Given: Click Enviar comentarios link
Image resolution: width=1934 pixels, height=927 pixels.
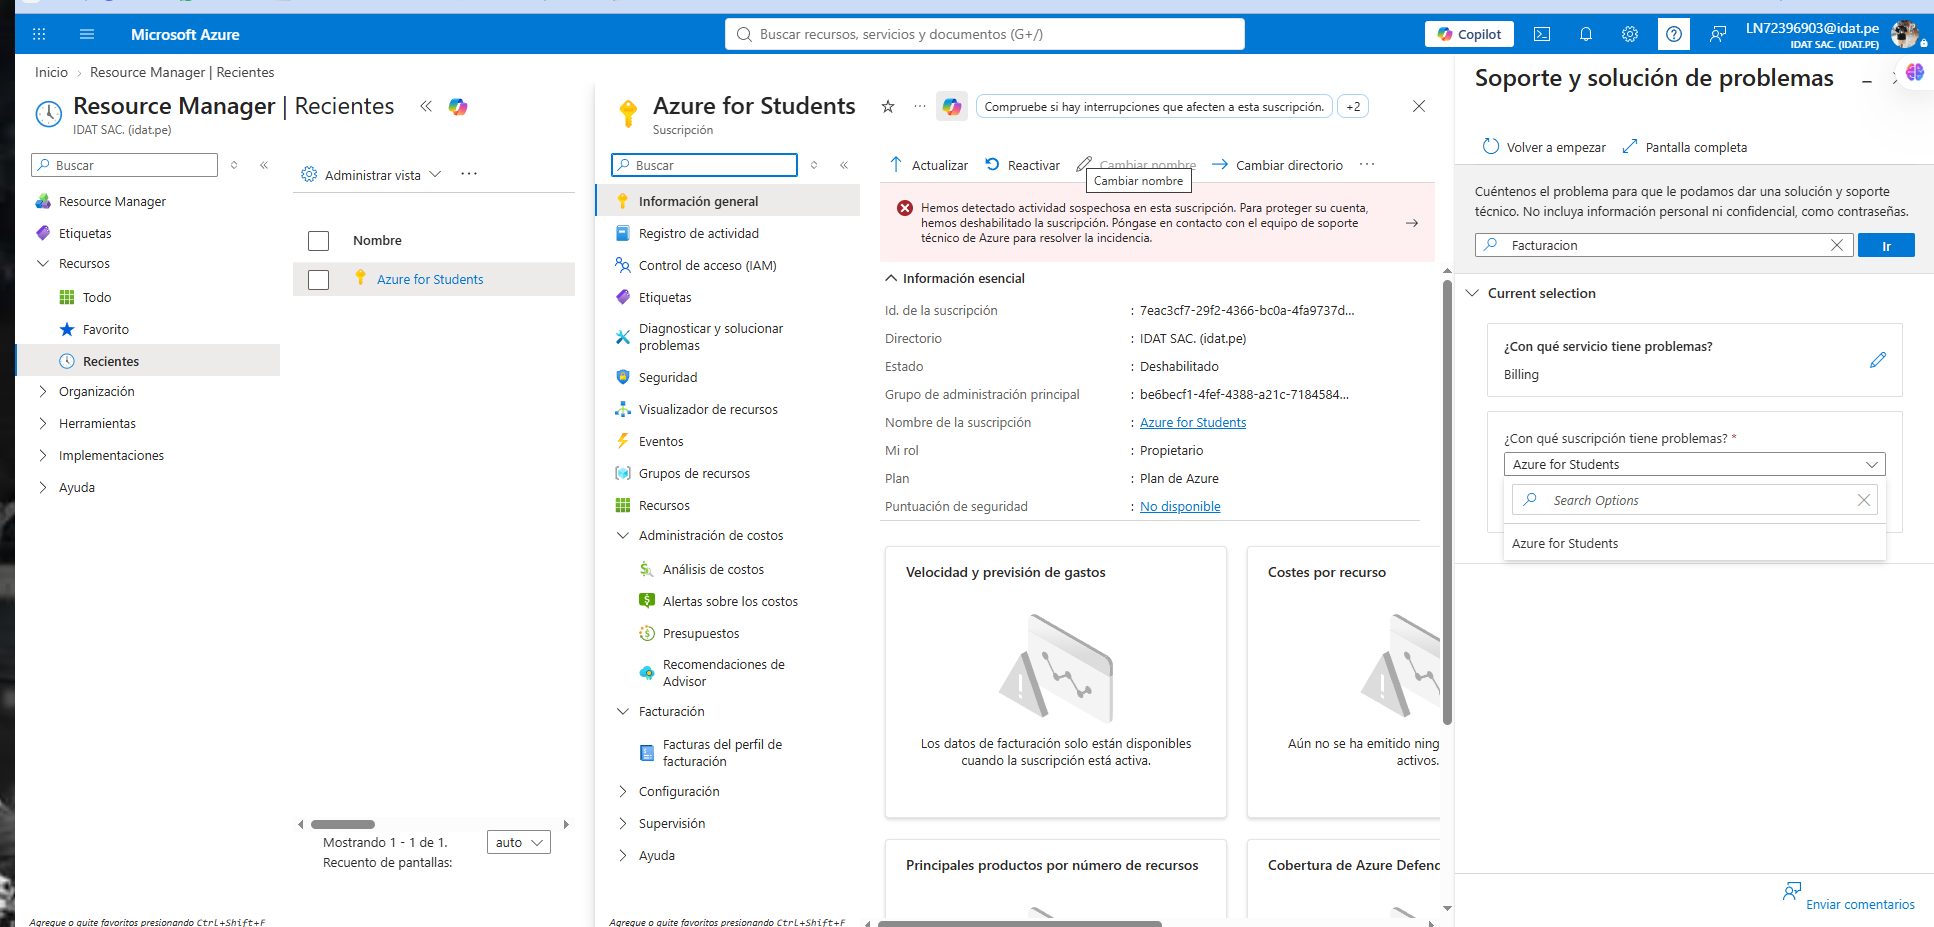Looking at the screenshot, I should [1860, 904].
